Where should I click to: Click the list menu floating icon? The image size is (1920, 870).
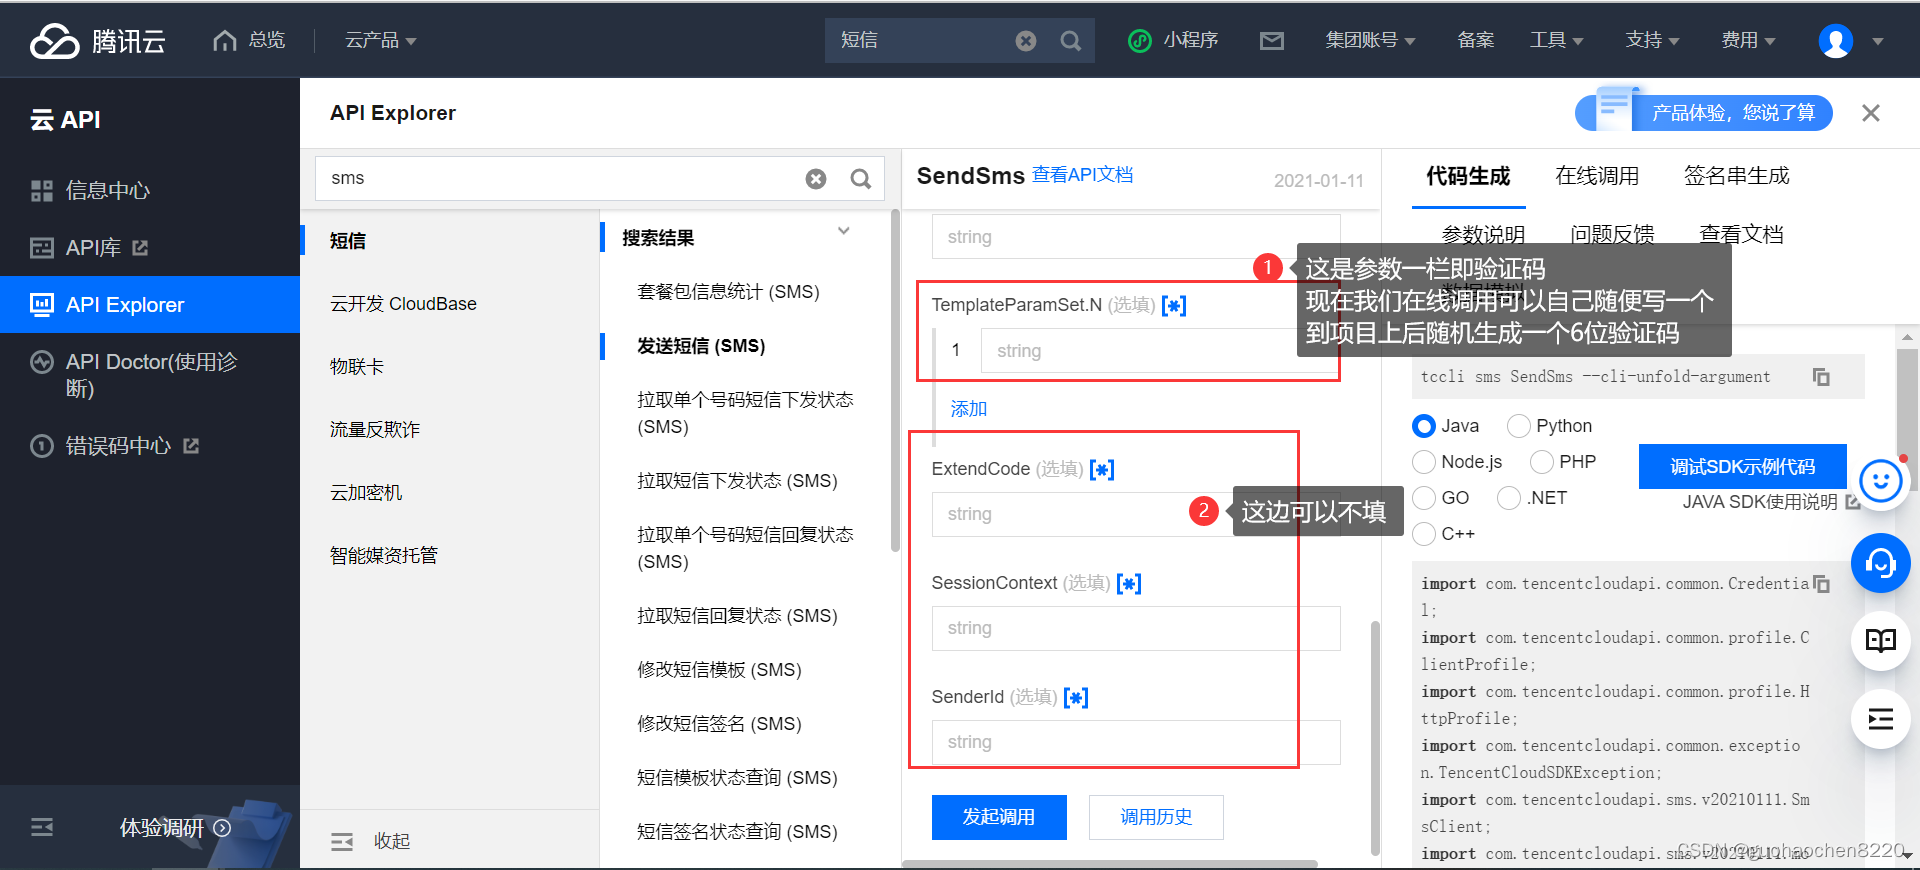tap(1880, 719)
